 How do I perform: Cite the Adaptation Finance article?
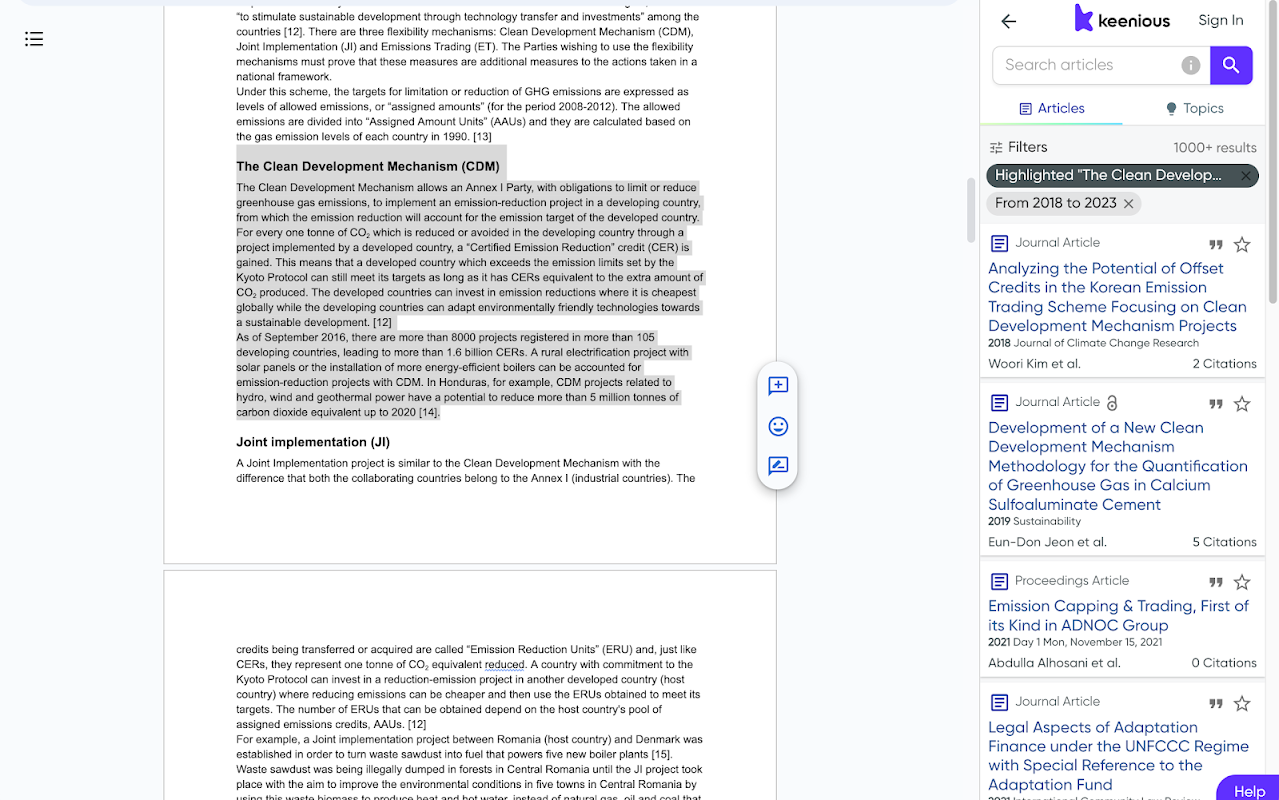click(1215, 704)
